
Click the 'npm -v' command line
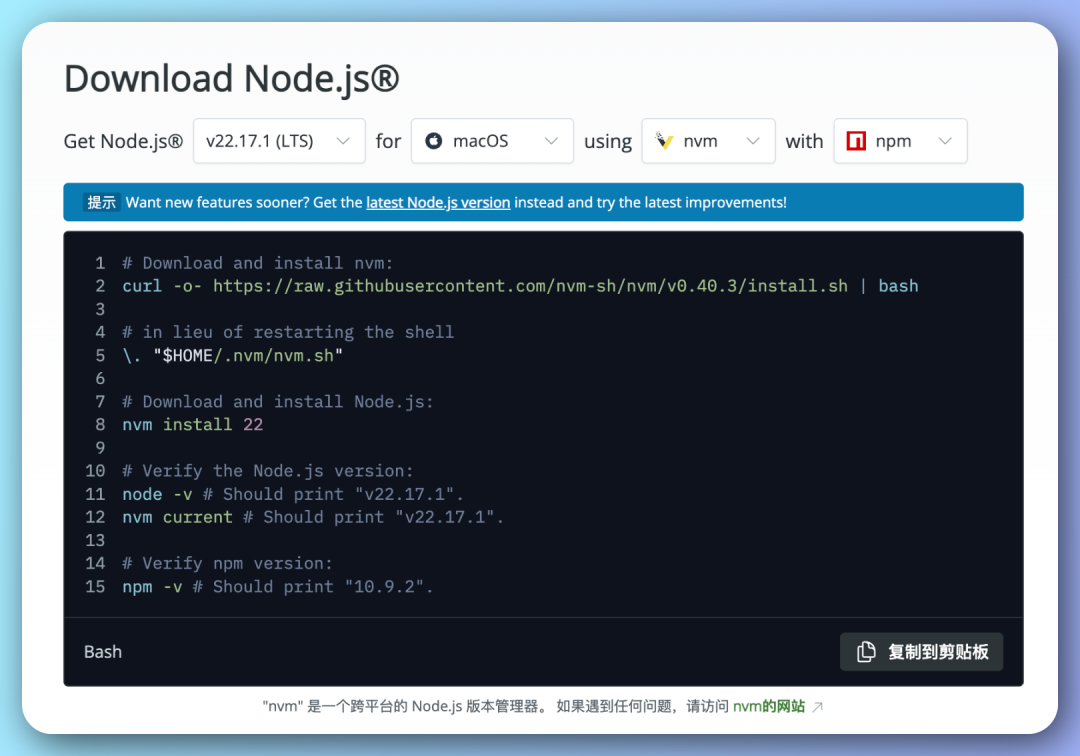tap(278, 587)
